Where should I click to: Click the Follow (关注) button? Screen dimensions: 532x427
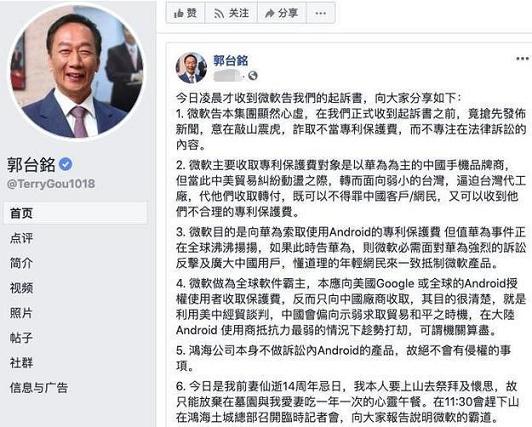231,13
